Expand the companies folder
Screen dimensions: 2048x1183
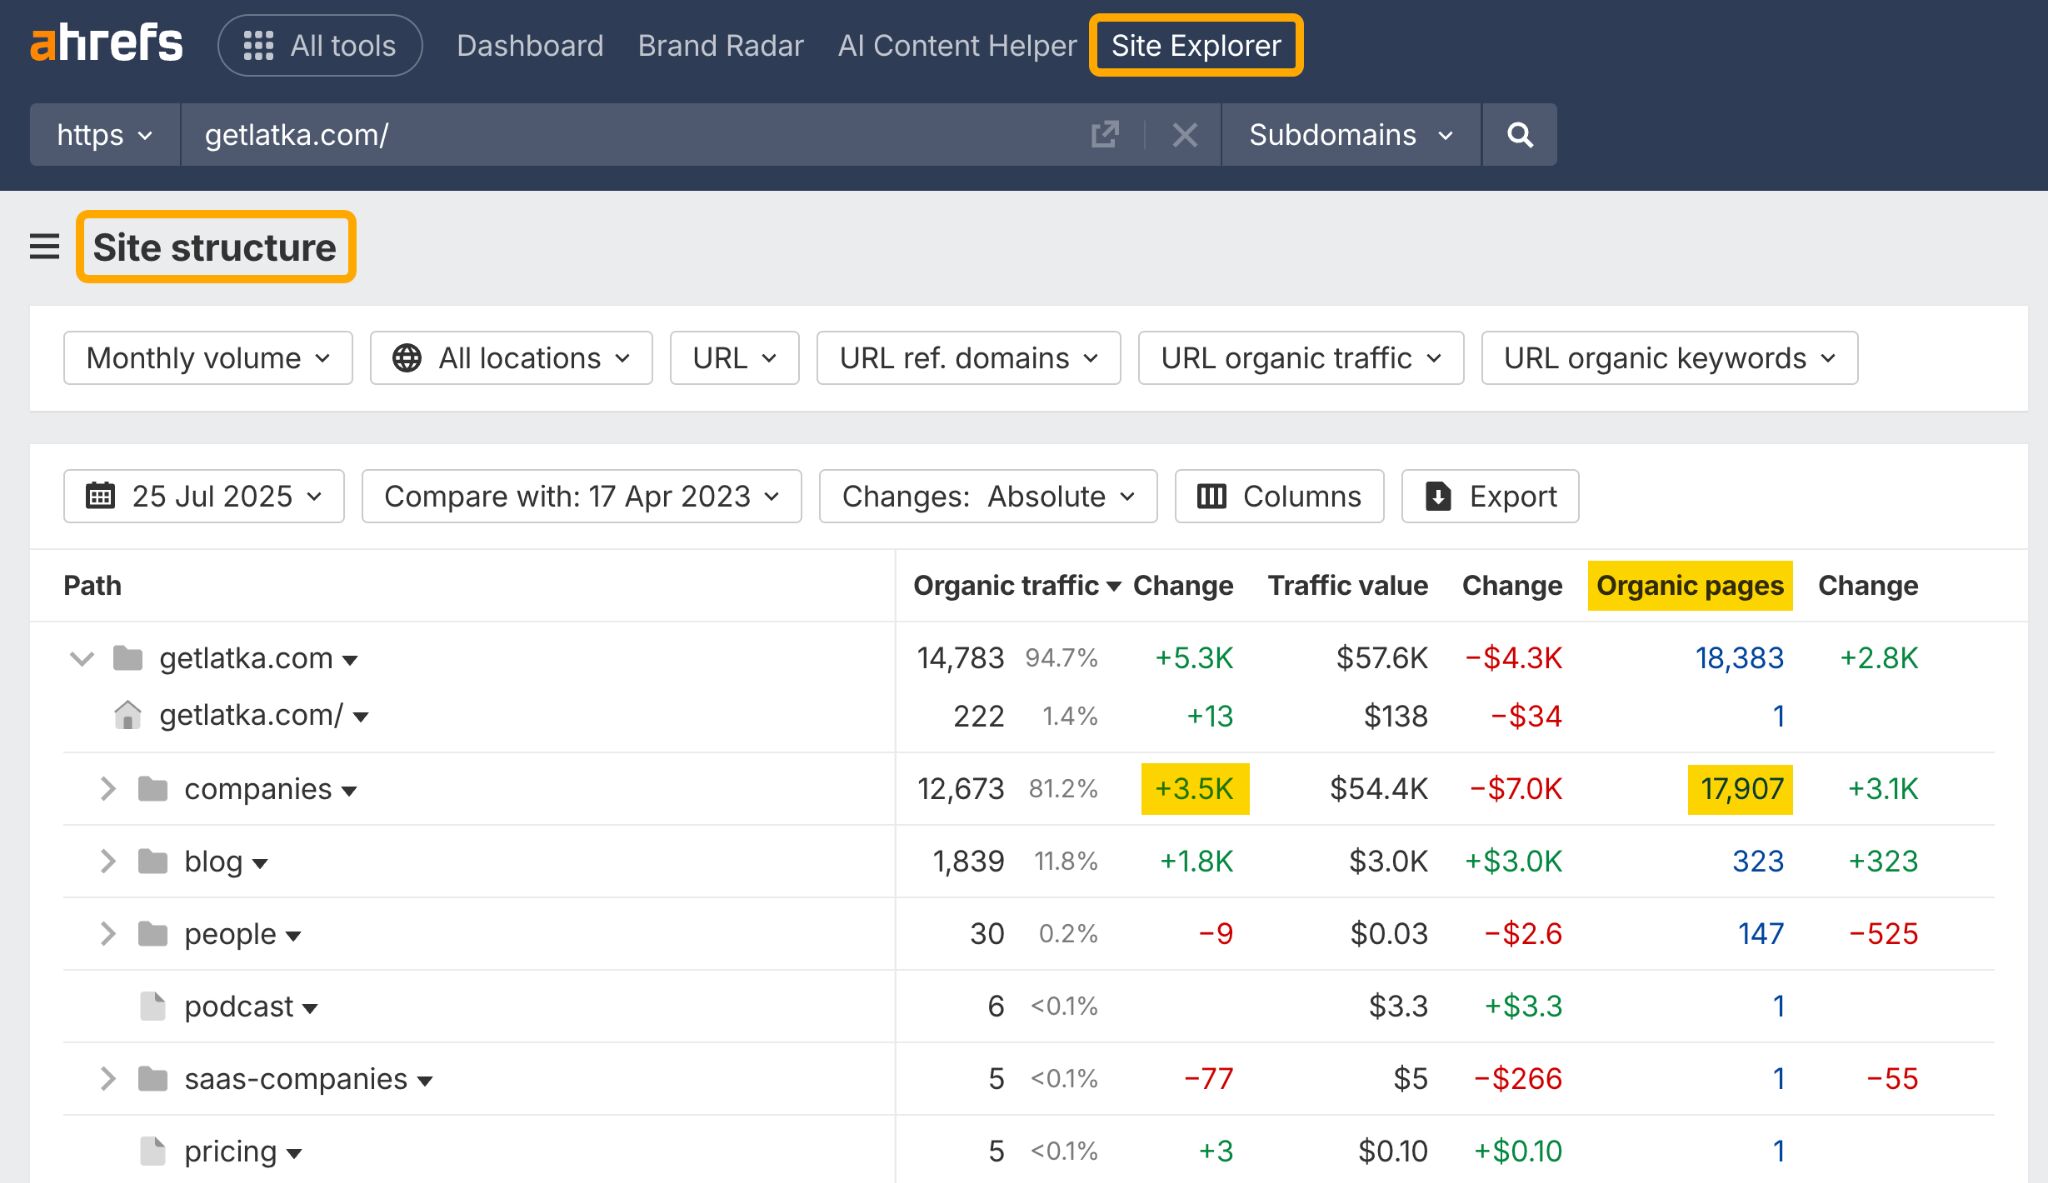click(x=107, y=788)
